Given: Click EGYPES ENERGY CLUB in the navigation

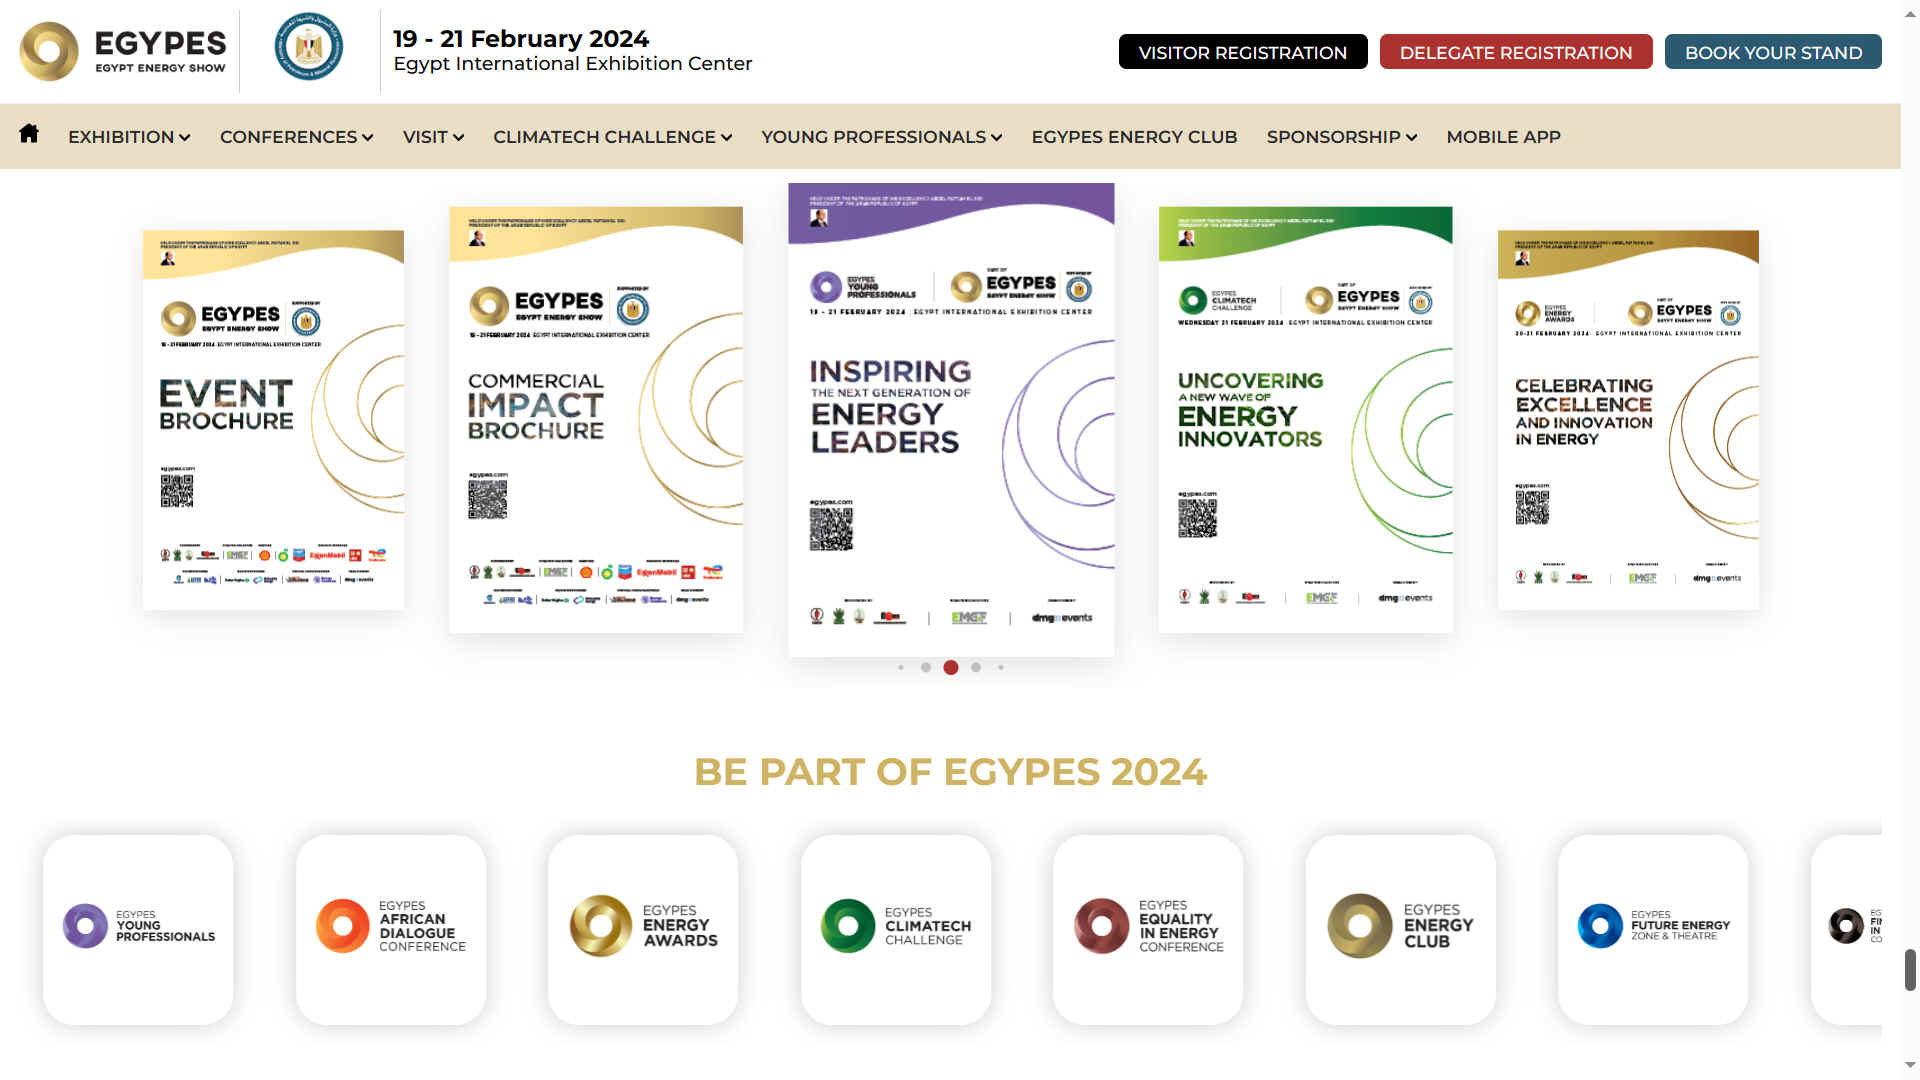Looking at the screenshot, I should click(x=1134, y=137).
